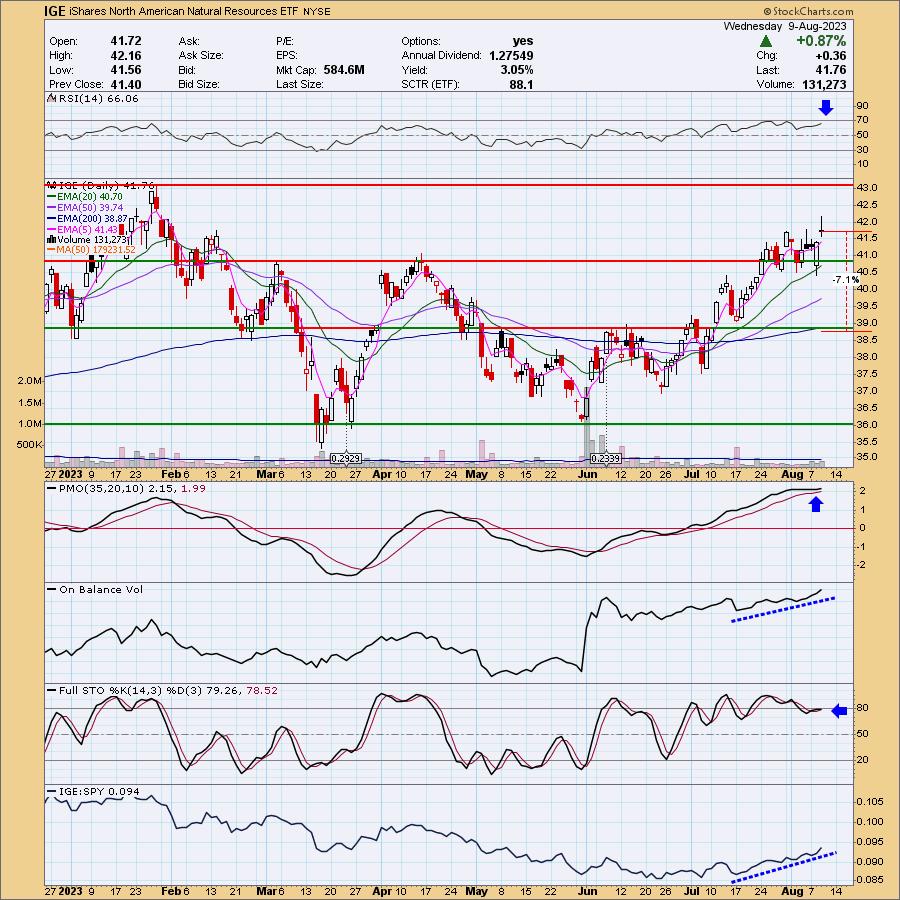Click the 80 level on the stochastic axis

[862, 708]
